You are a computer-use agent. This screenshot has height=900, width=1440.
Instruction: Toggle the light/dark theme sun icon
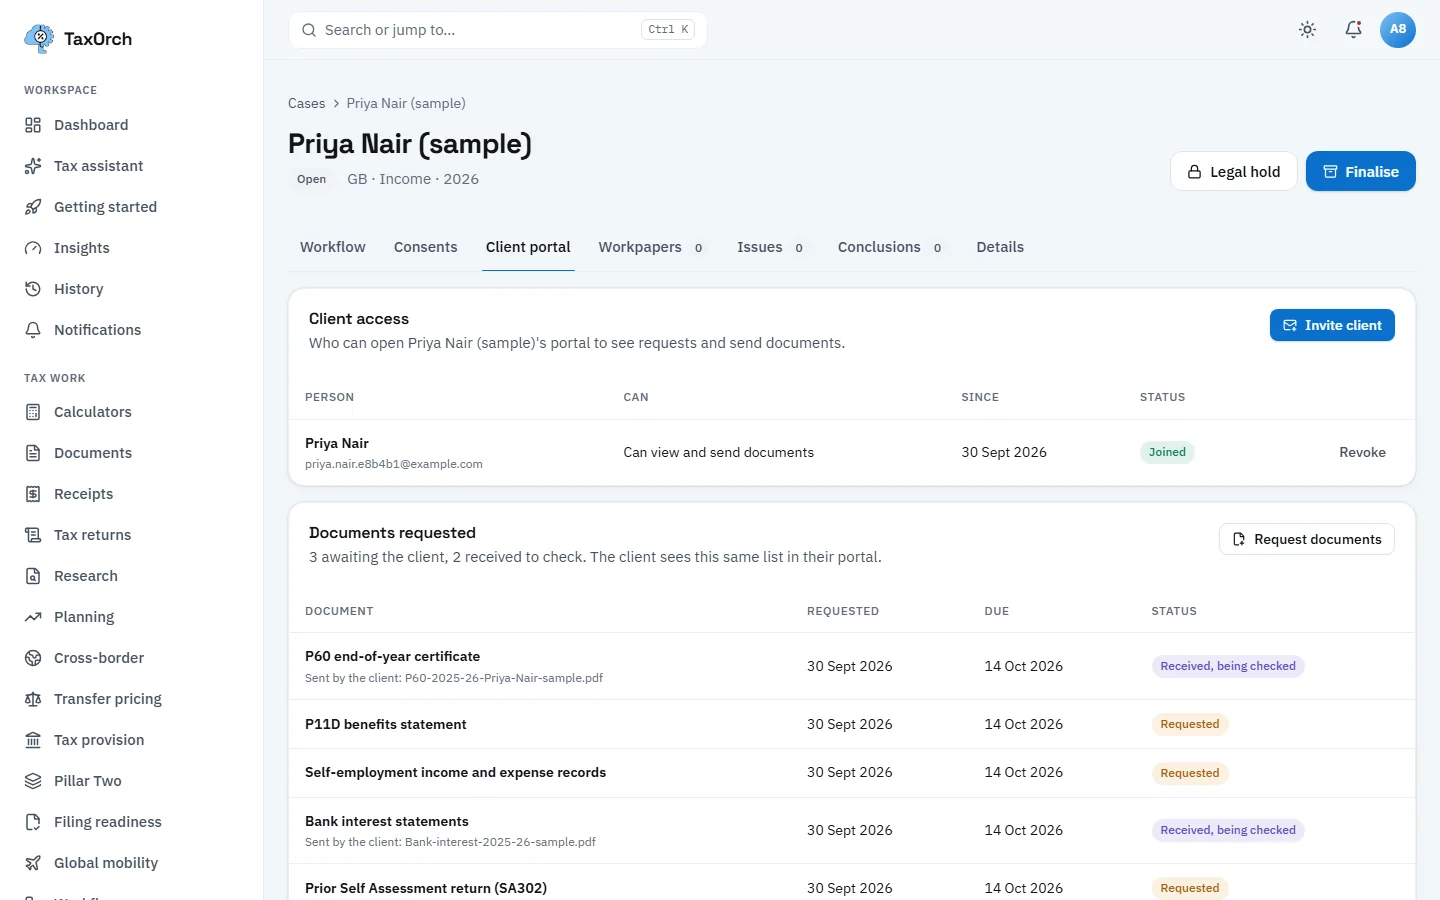click(x=1307, y=30)
